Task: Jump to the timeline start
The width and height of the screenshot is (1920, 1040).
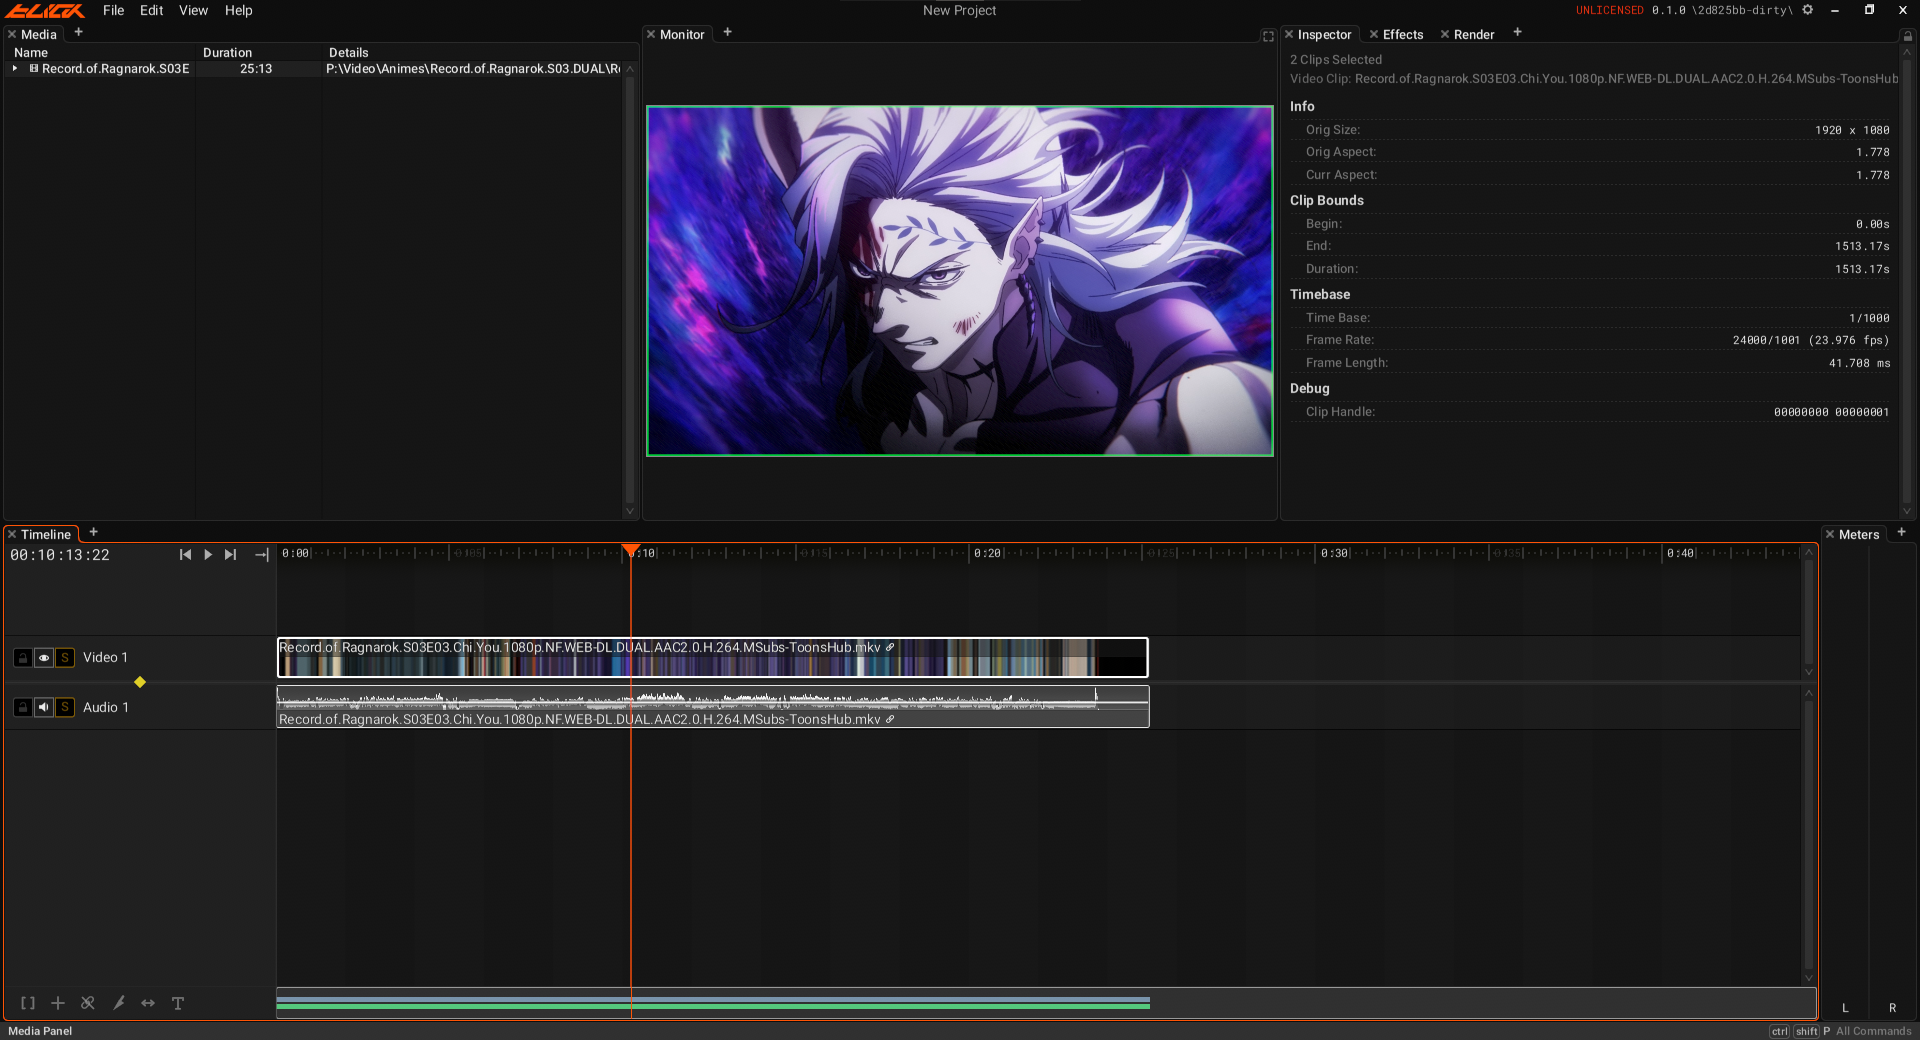Action: (185, 555)
